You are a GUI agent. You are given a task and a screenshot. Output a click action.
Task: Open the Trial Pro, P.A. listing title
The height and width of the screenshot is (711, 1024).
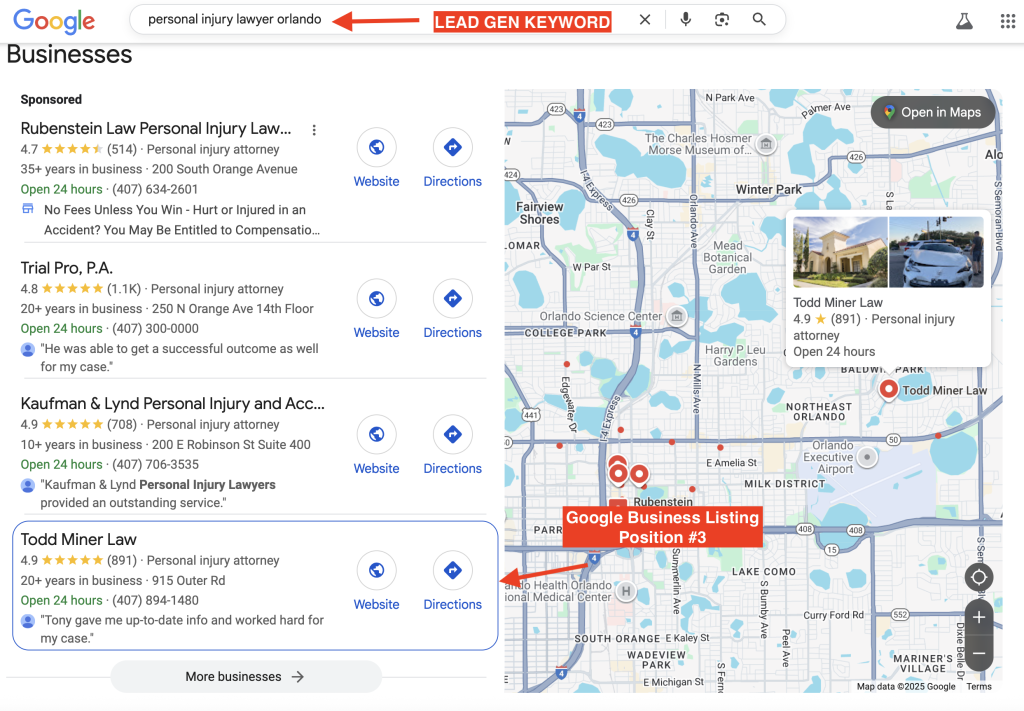67,268
